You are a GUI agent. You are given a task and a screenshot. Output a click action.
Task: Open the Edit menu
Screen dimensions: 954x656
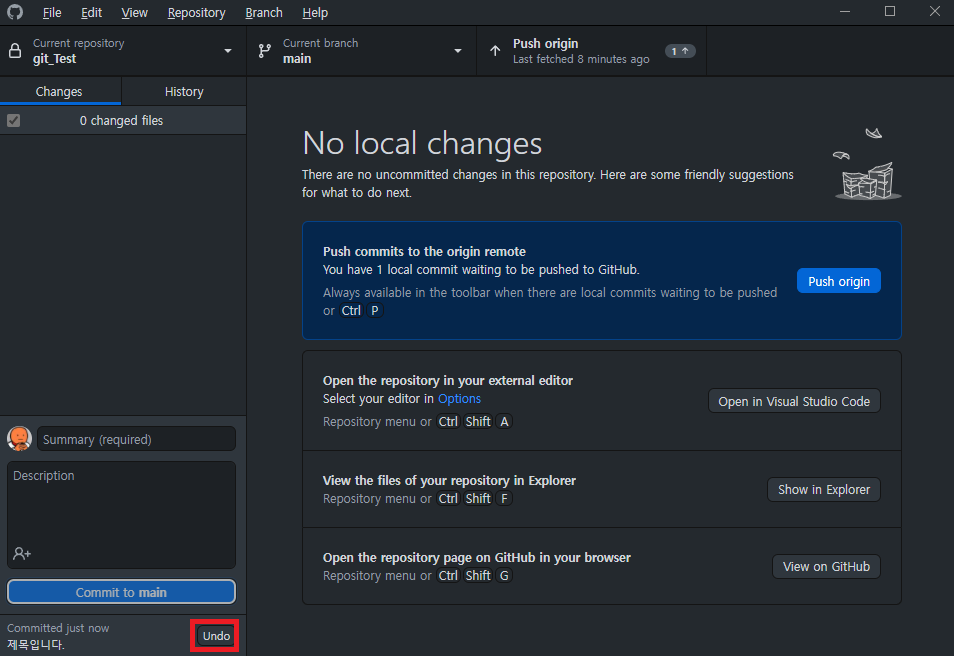click(x=91, y=12)
